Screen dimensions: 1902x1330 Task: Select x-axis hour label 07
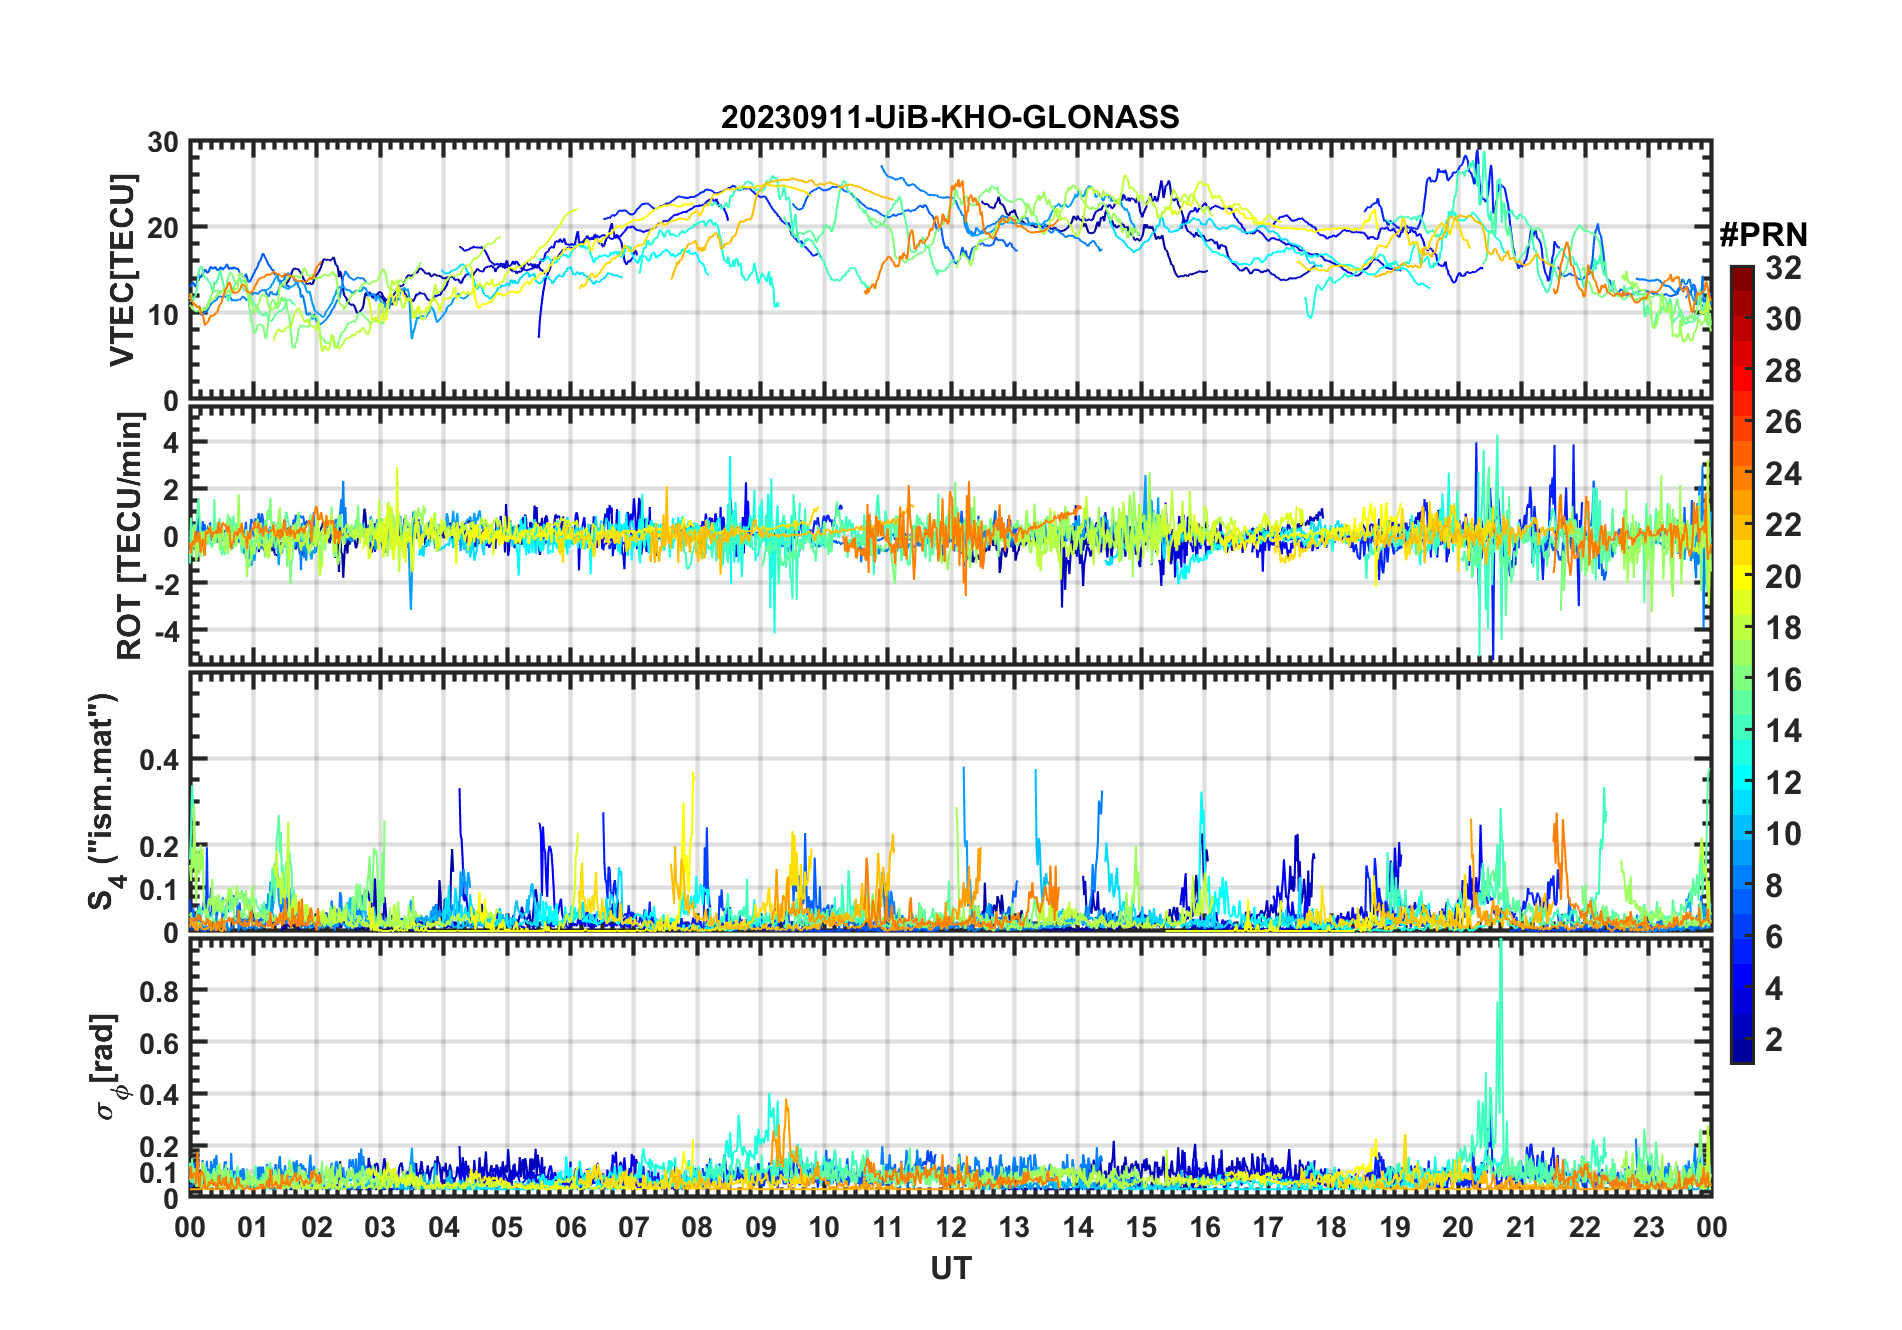pyautogui.click(x=634, y=1228)
